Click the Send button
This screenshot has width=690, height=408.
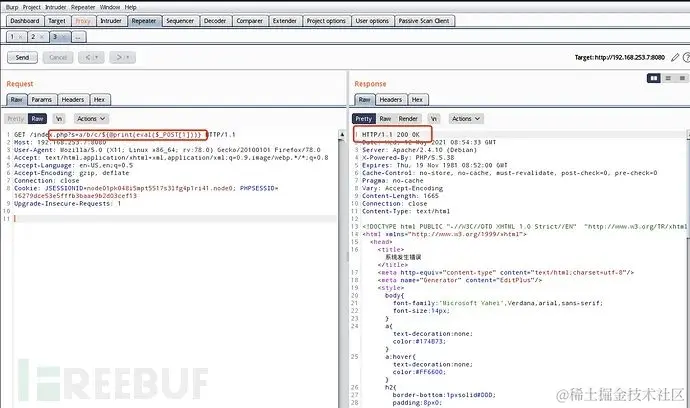point(22,57)
